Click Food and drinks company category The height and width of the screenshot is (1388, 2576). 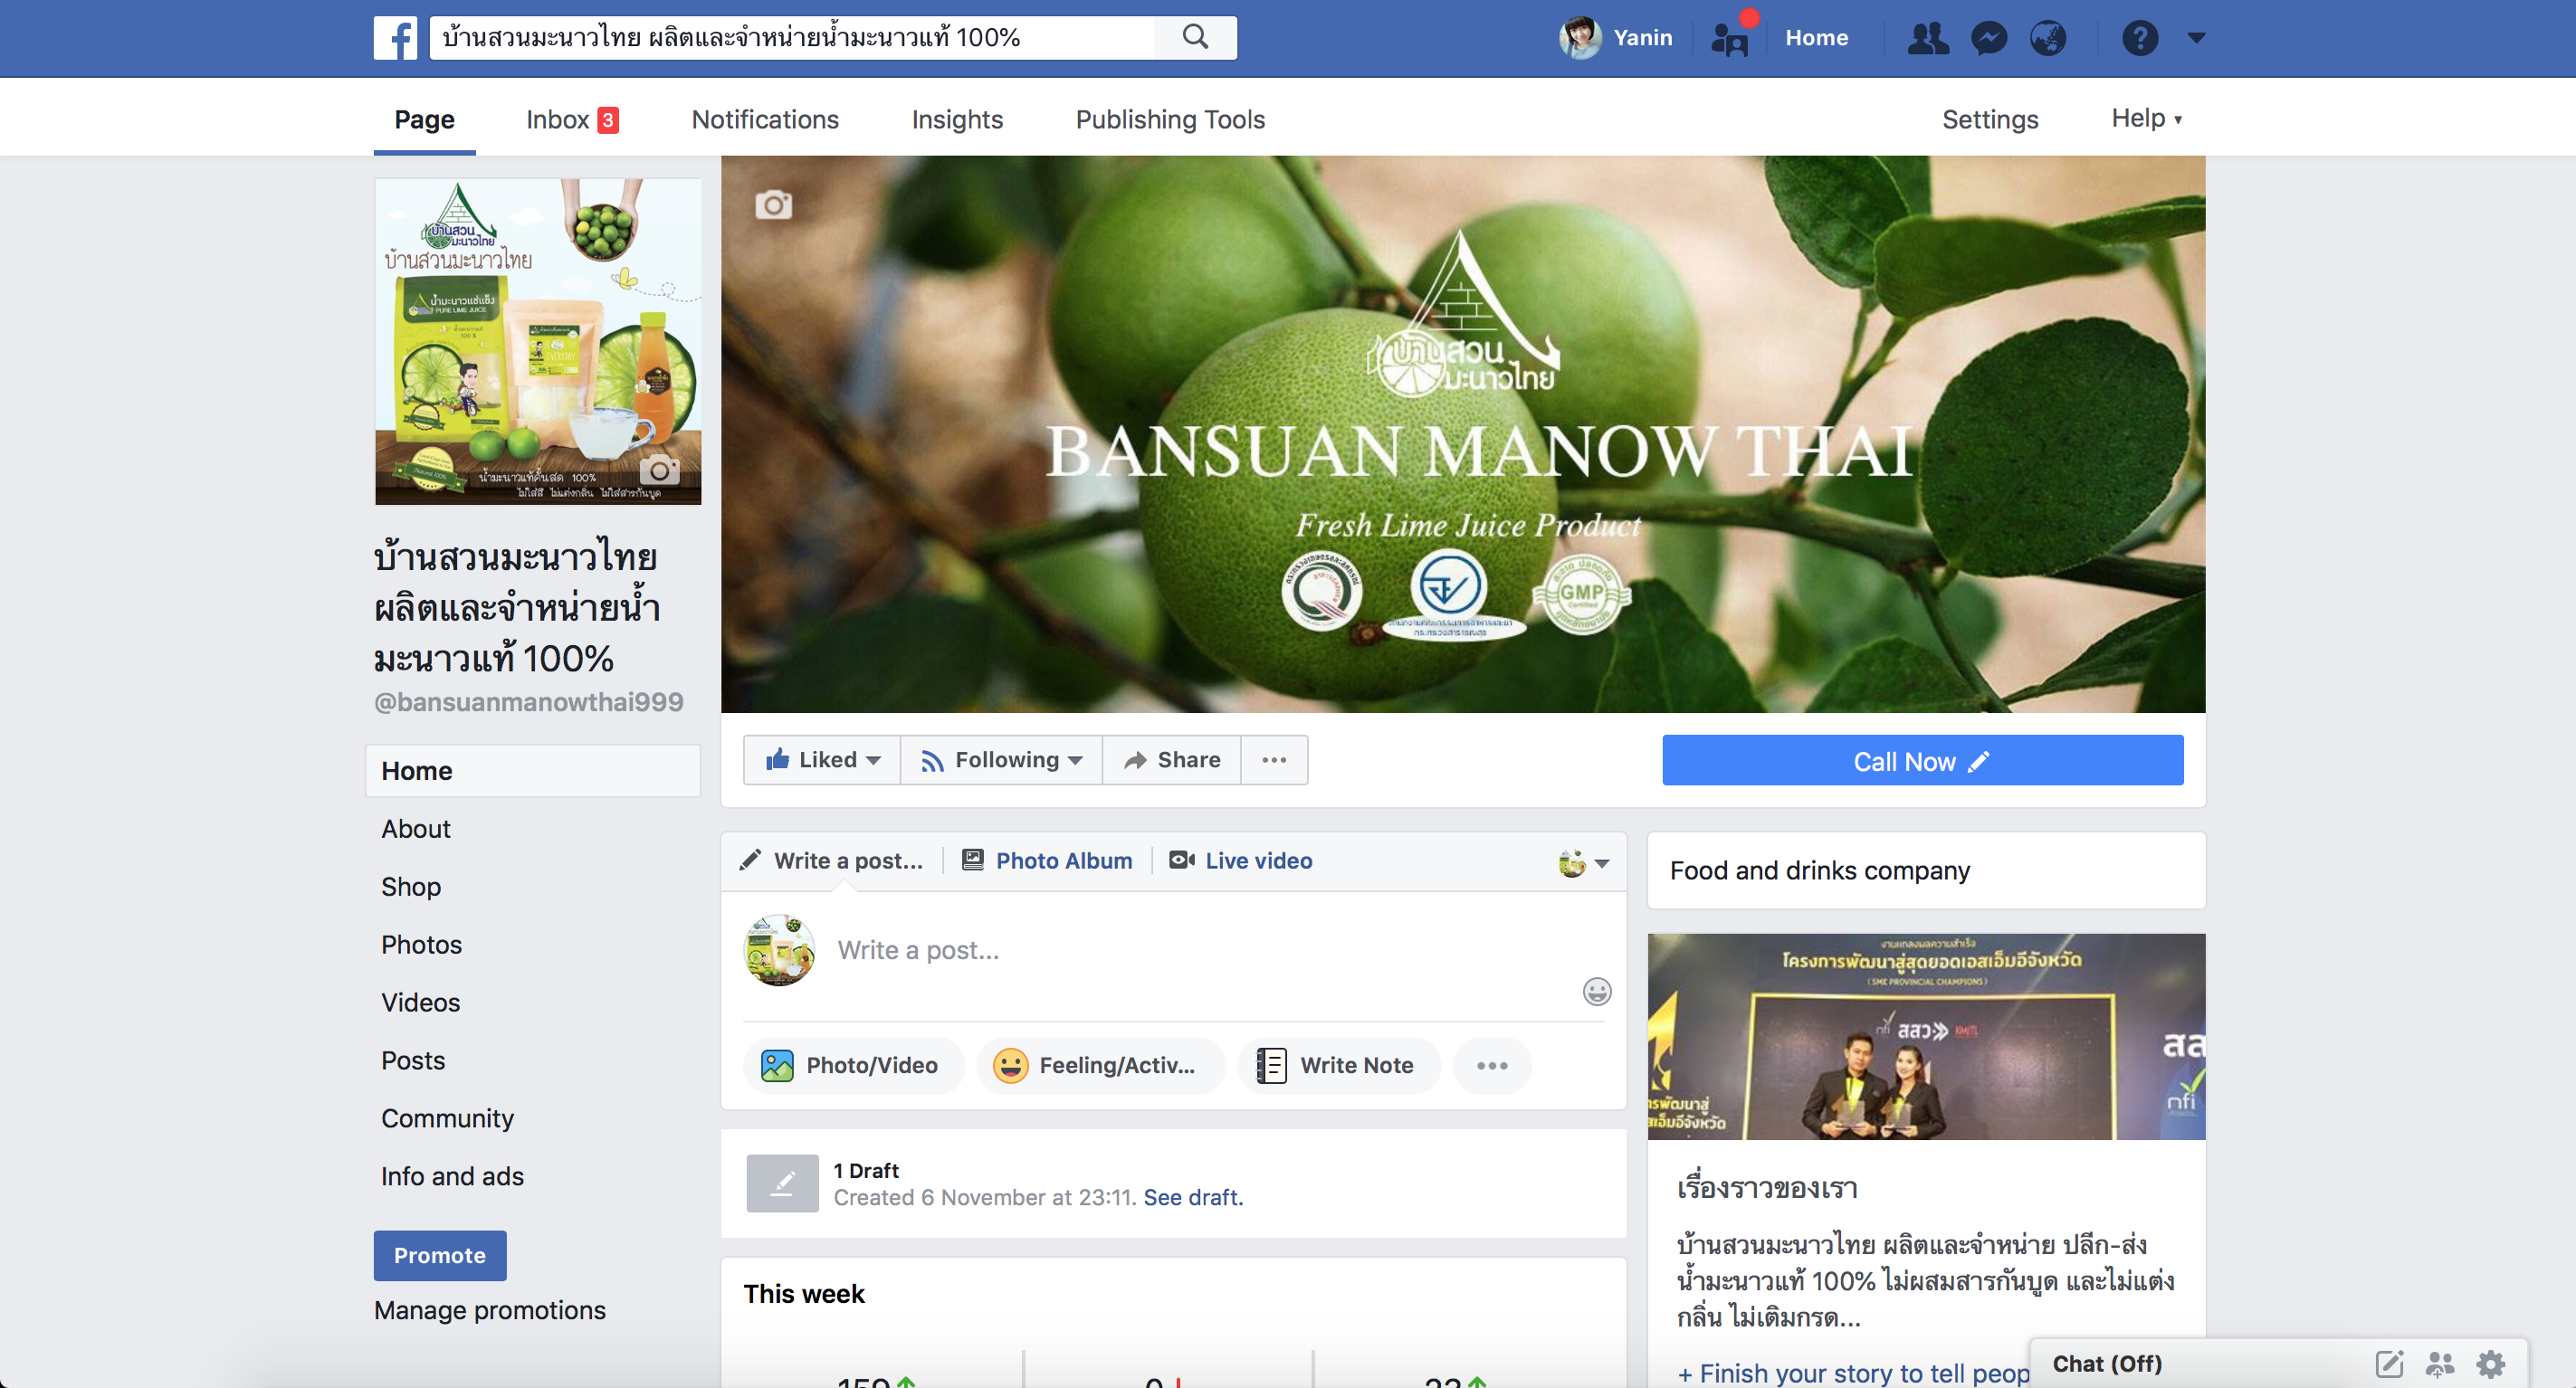coord(1820,870)
